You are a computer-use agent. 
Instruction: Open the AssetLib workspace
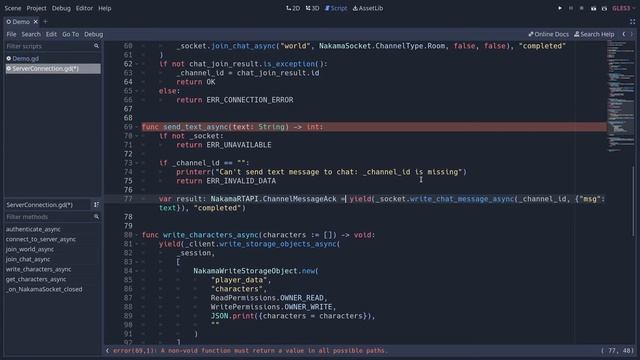click(x=368, y=8)
